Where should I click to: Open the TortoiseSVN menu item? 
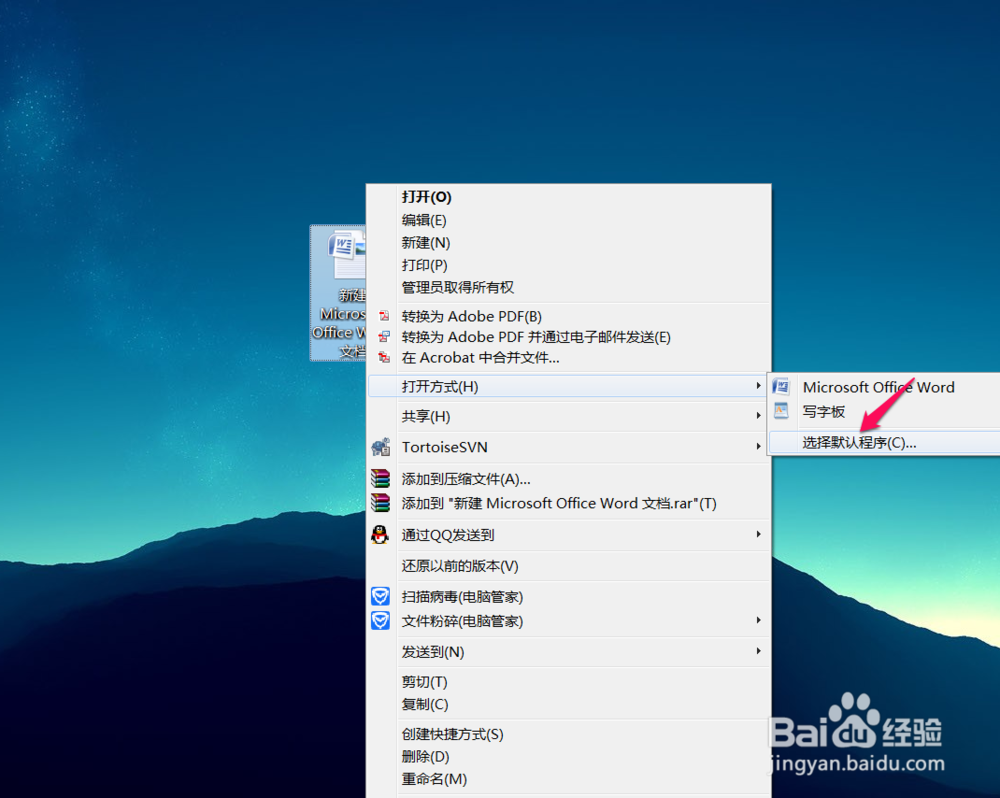[569, 447]
